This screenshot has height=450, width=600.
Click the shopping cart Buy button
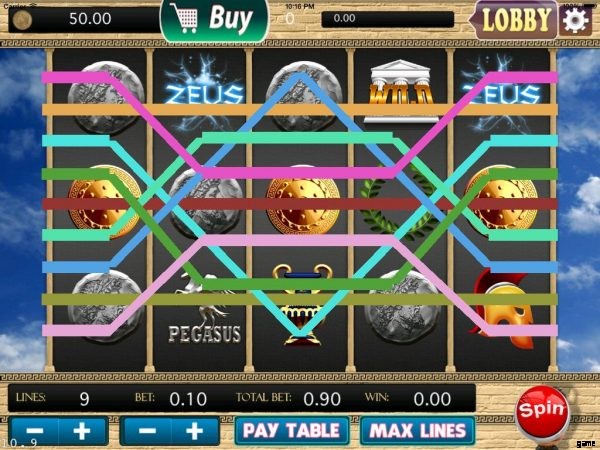[x=214, y=20]
